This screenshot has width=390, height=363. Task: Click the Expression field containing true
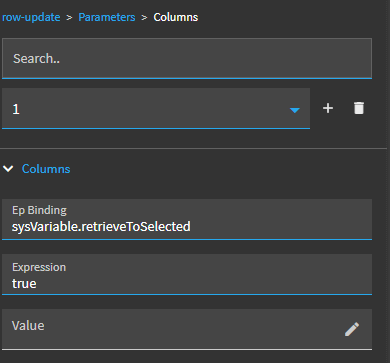[187, 274]
